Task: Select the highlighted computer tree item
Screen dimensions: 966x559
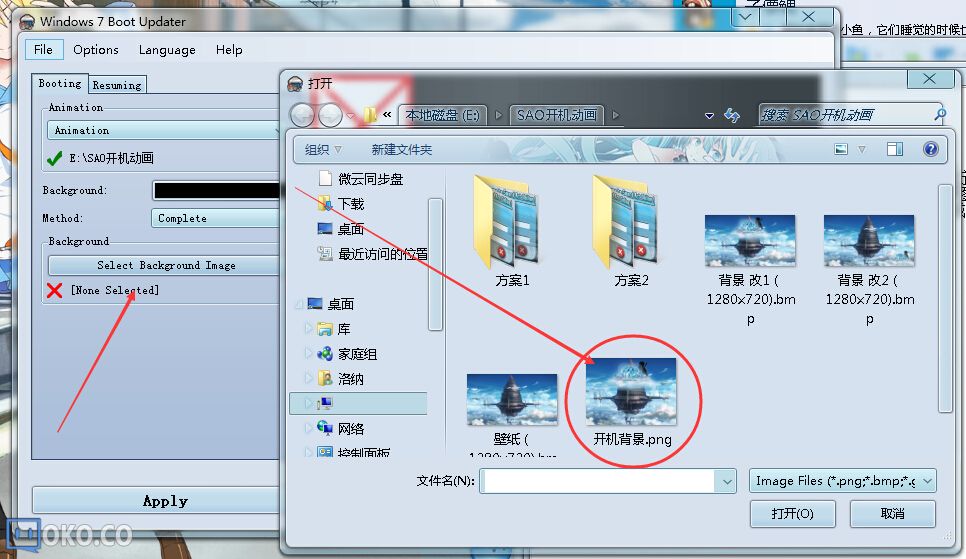Action: 358,403
